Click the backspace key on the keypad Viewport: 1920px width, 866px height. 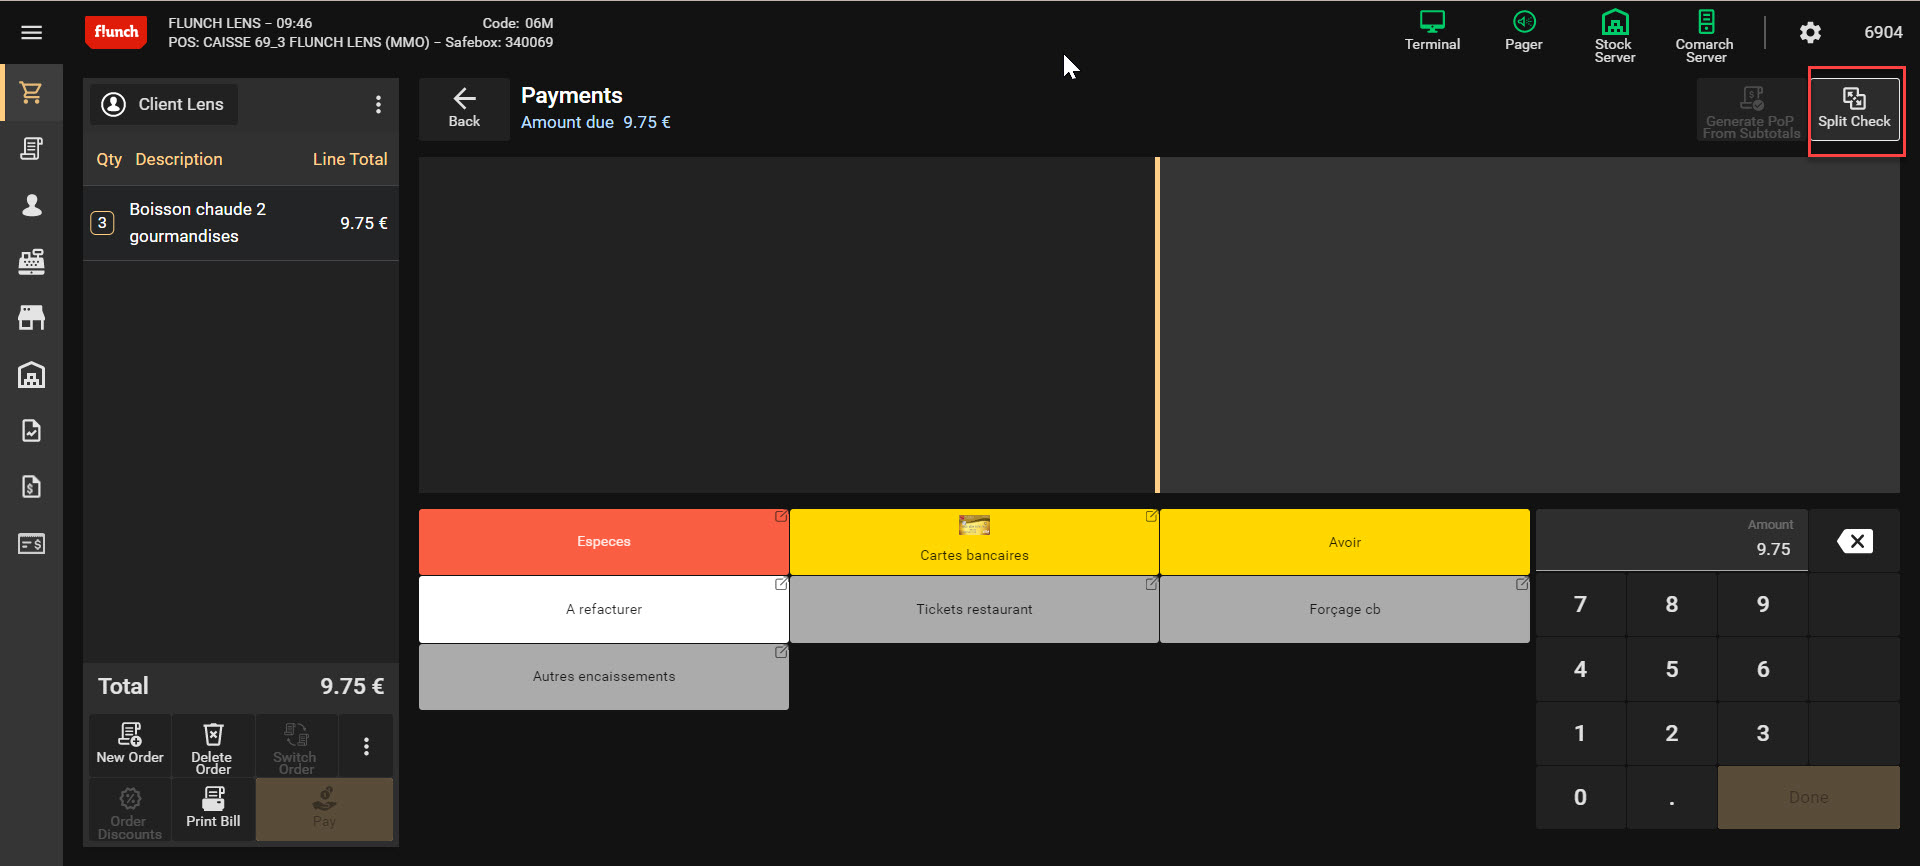point(1855,541)
